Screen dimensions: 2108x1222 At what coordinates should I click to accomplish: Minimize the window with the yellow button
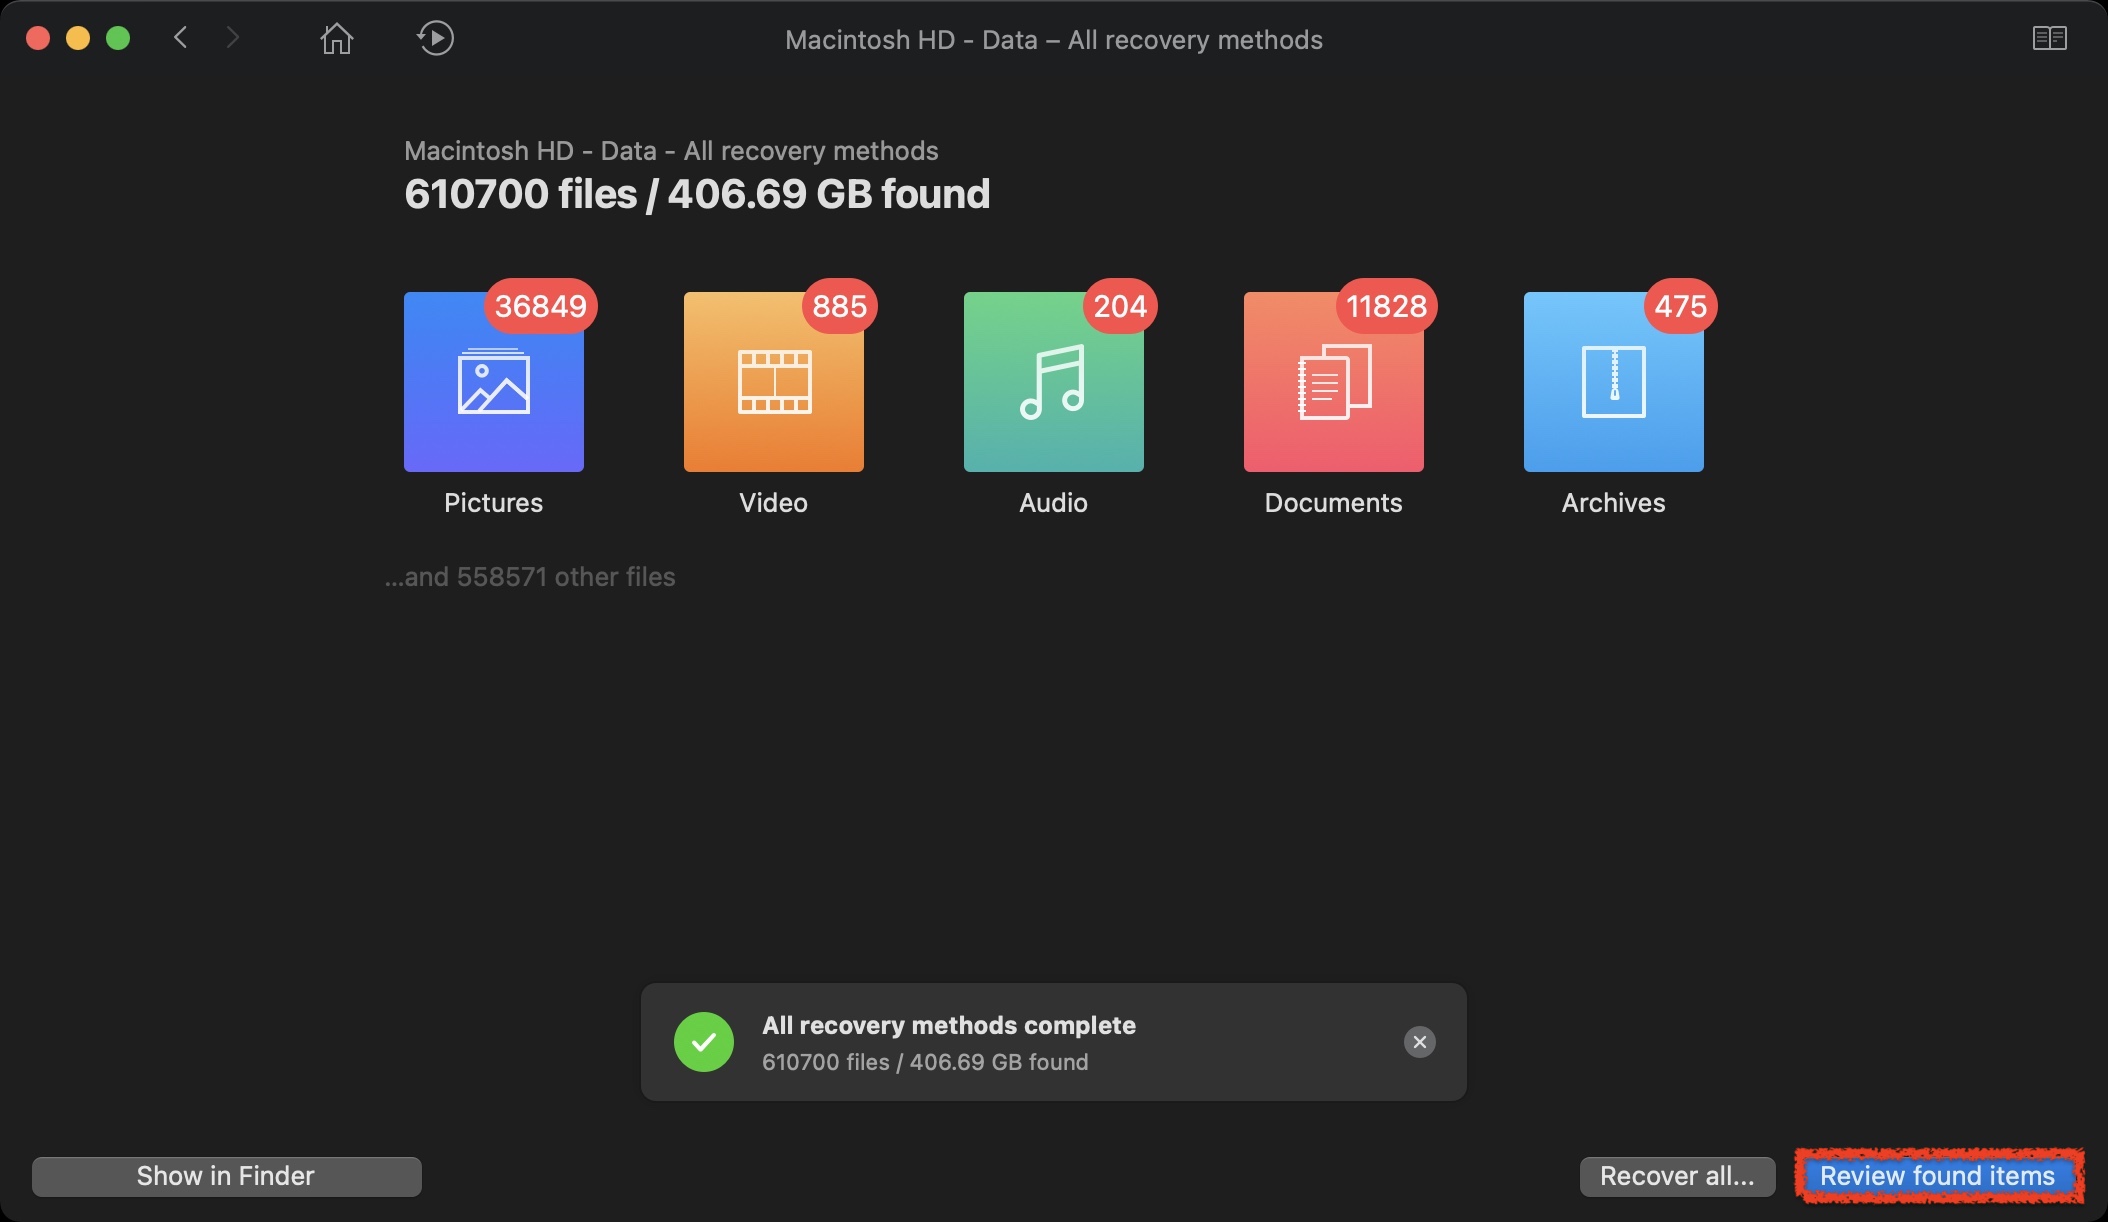coord(78,38)
